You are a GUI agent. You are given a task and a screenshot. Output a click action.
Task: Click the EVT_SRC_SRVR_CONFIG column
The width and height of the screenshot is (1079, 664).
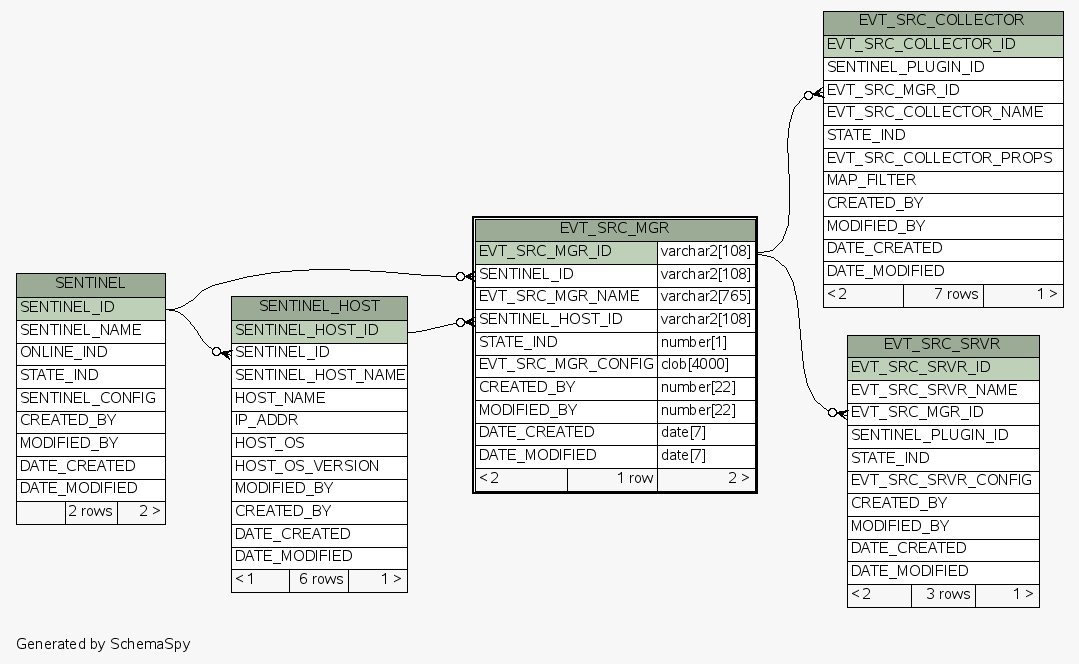(x=942, y=481)
